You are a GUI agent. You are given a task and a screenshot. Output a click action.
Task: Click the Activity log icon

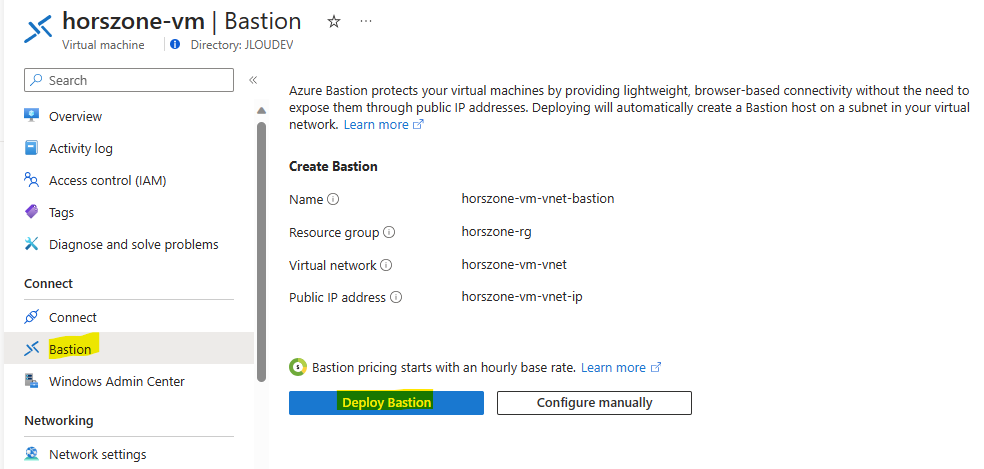coord(31,148)
